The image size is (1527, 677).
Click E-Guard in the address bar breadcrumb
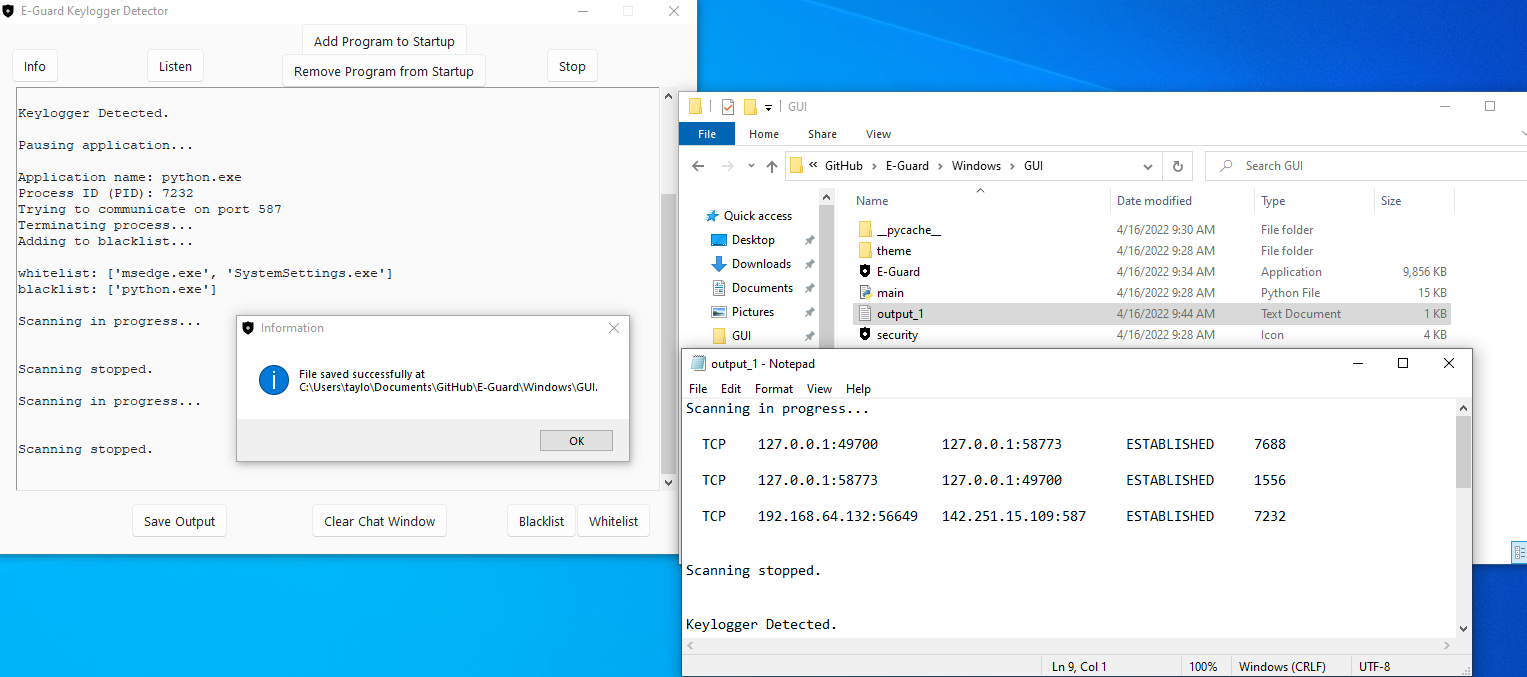click(907, 166)
